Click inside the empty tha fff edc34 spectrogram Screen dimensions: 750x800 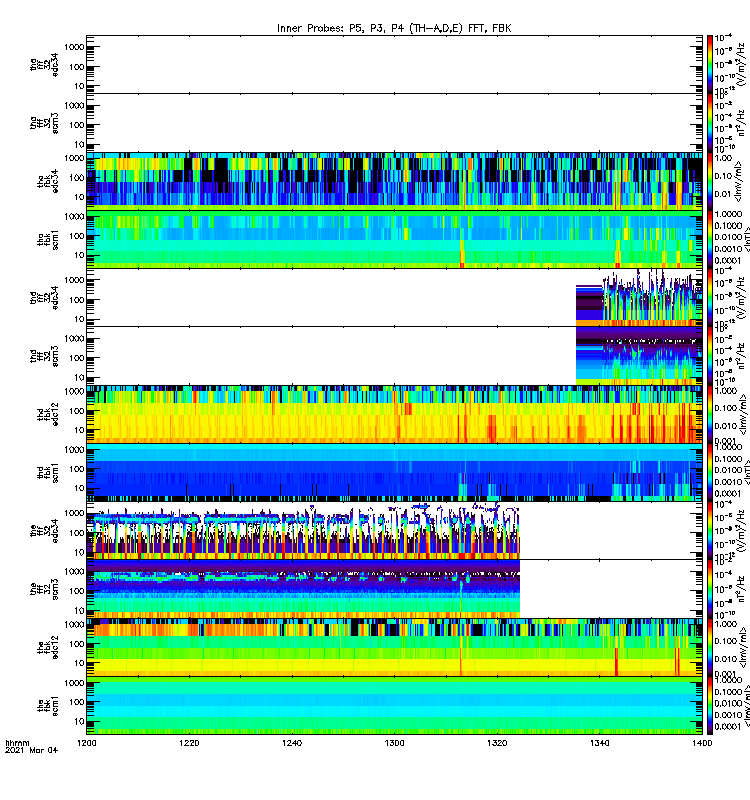click(394, 64)
